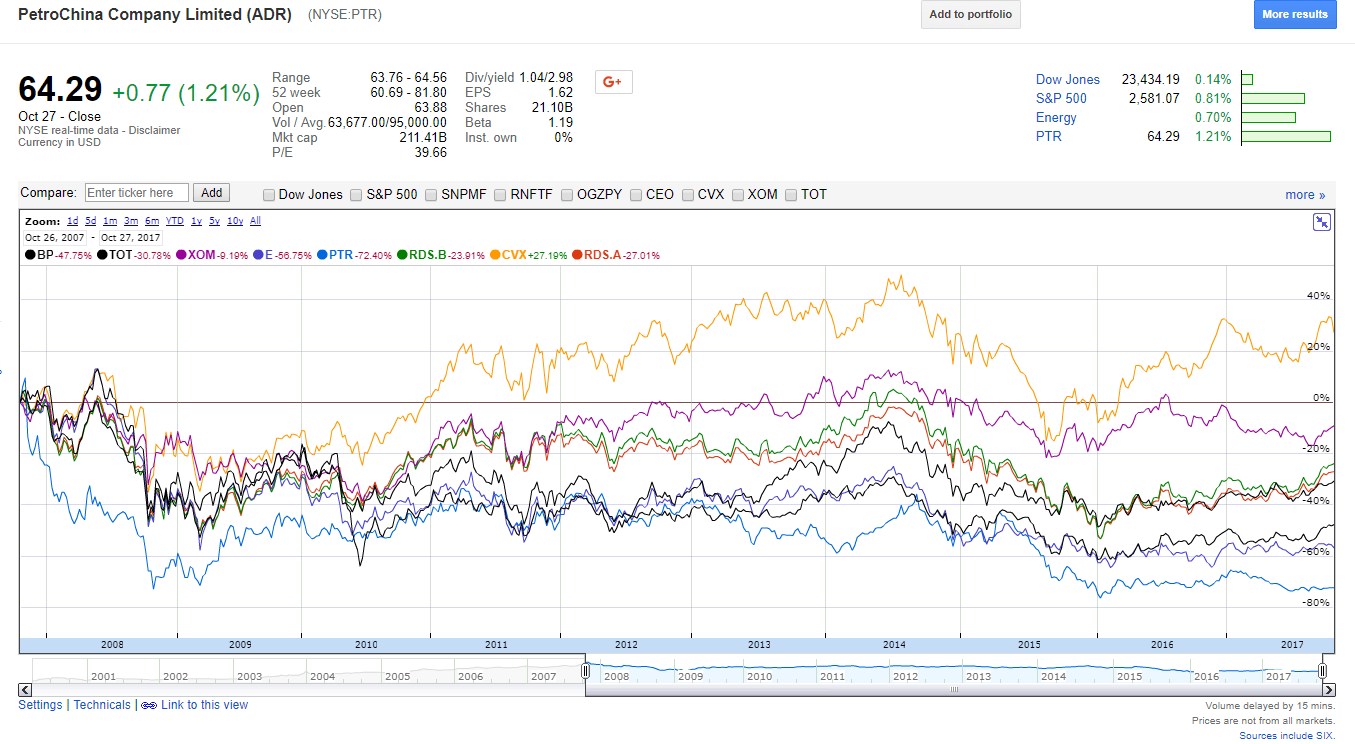Select the 6m zoom range

(x=152, y=221)
